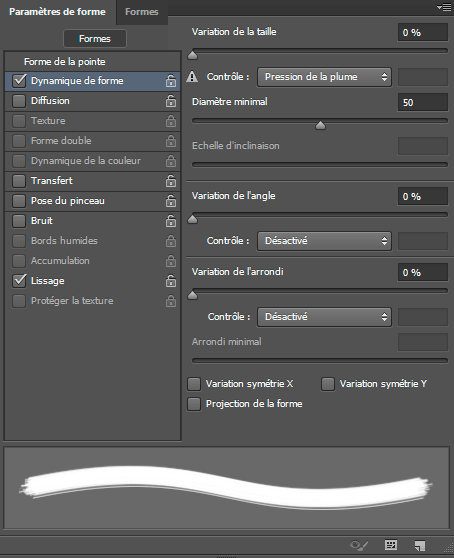454x558 pixels.
Task: Enable the Pose du pinceau checkbox
Action: (x=19, y=201)
